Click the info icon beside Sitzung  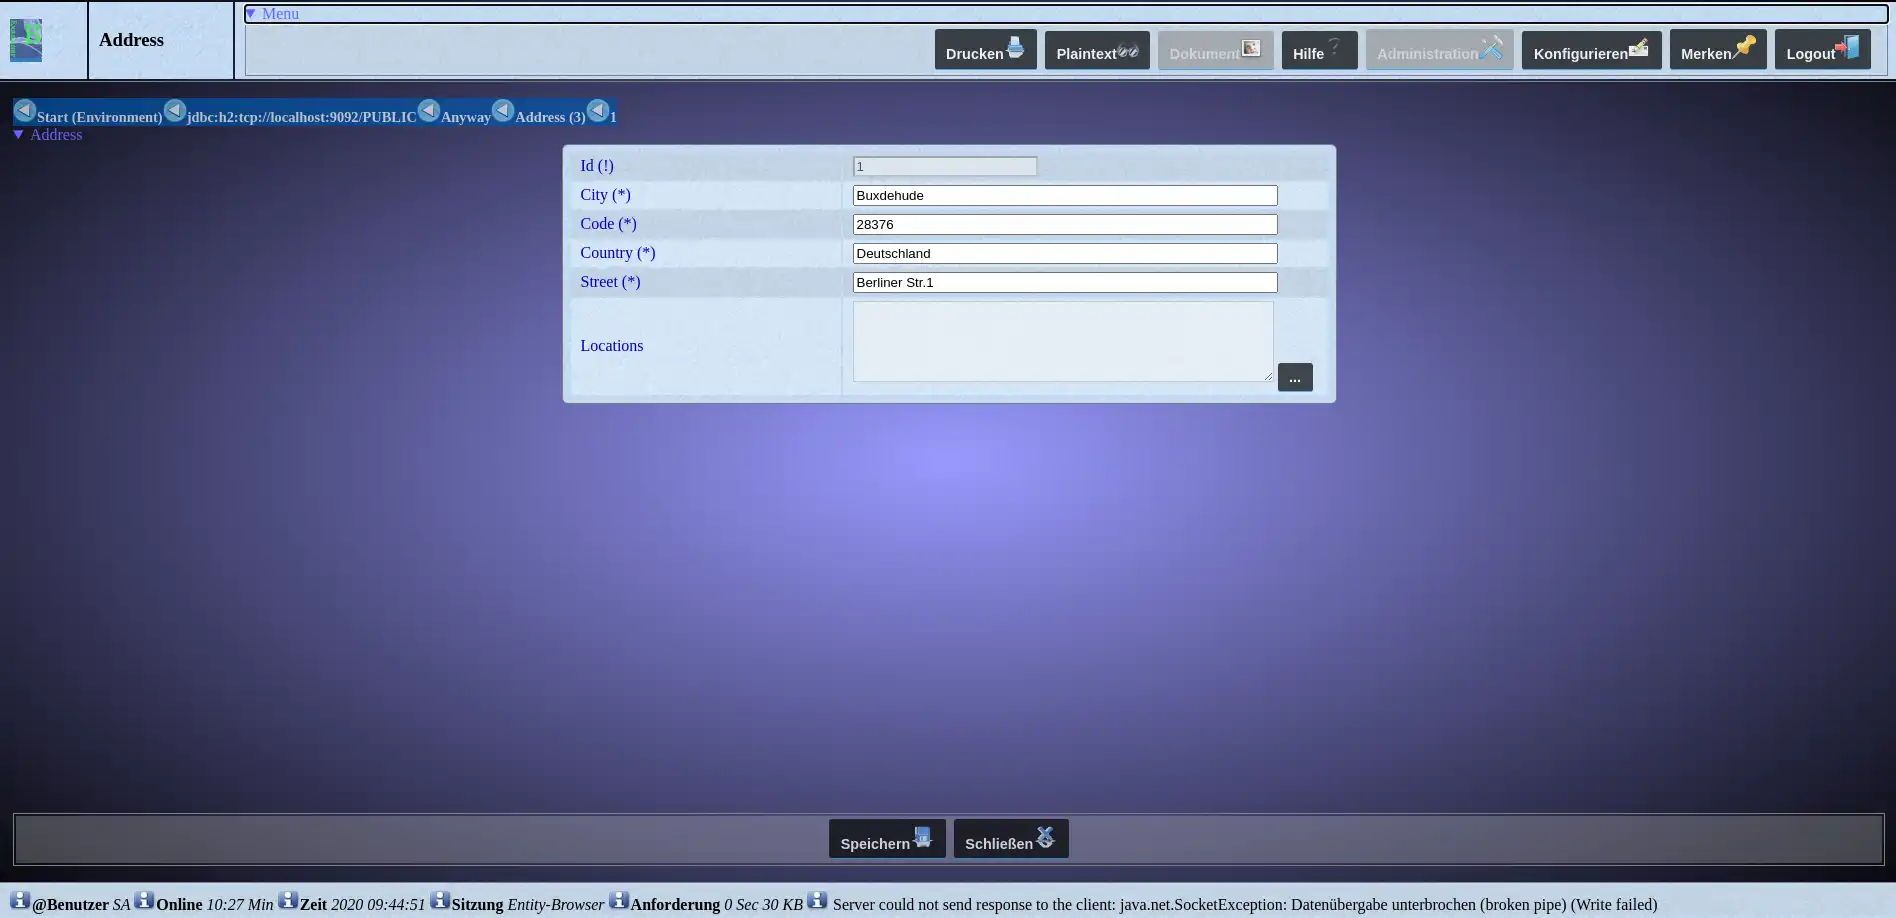point(440,900)
